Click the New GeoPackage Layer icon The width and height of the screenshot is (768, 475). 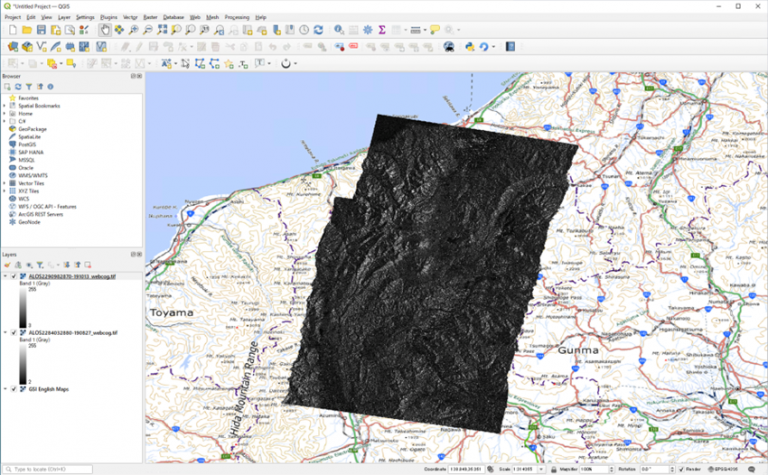(27, 47)
